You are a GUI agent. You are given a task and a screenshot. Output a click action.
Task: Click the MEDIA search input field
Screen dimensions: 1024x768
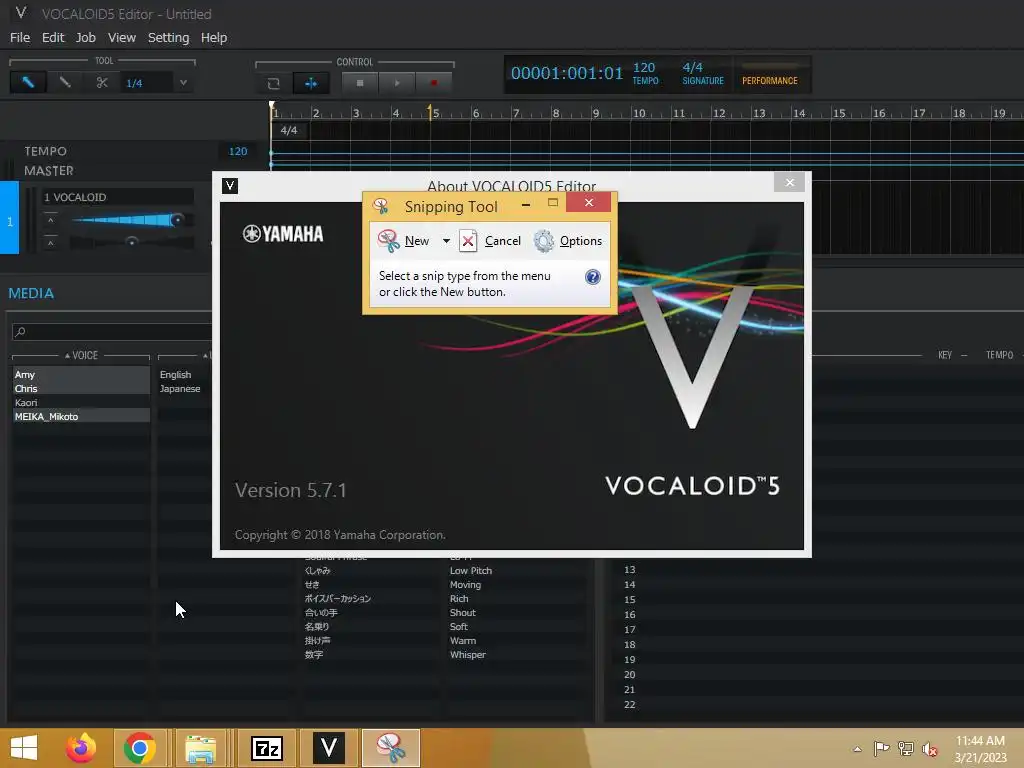click(112, 332)
